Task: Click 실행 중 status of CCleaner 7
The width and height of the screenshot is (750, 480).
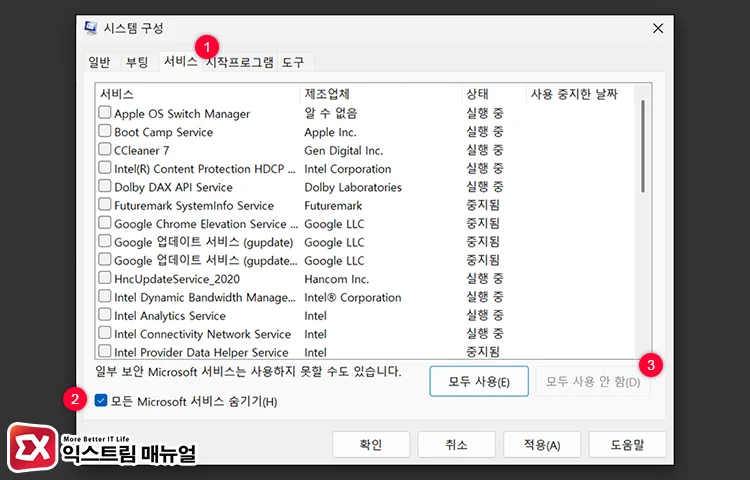Action: pyautogui.click(x=485, y=150)
